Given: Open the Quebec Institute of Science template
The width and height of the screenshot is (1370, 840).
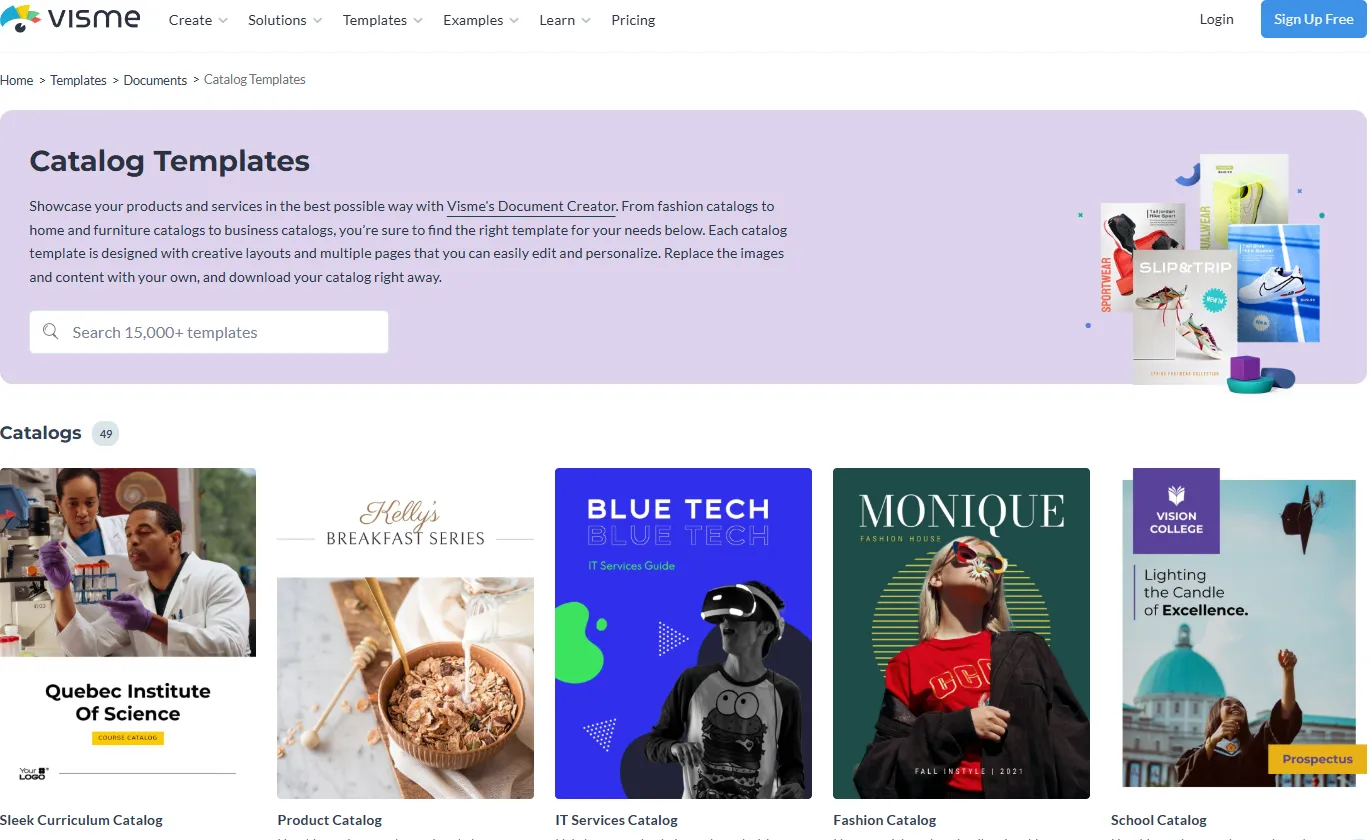Looking at the screenshot, I should point(128,633).
